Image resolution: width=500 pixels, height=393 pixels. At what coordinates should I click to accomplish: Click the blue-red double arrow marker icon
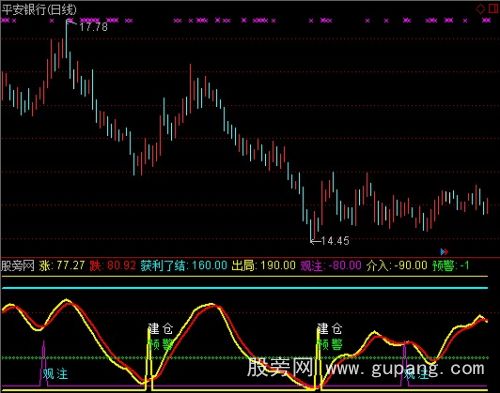(x=444, y=252)
